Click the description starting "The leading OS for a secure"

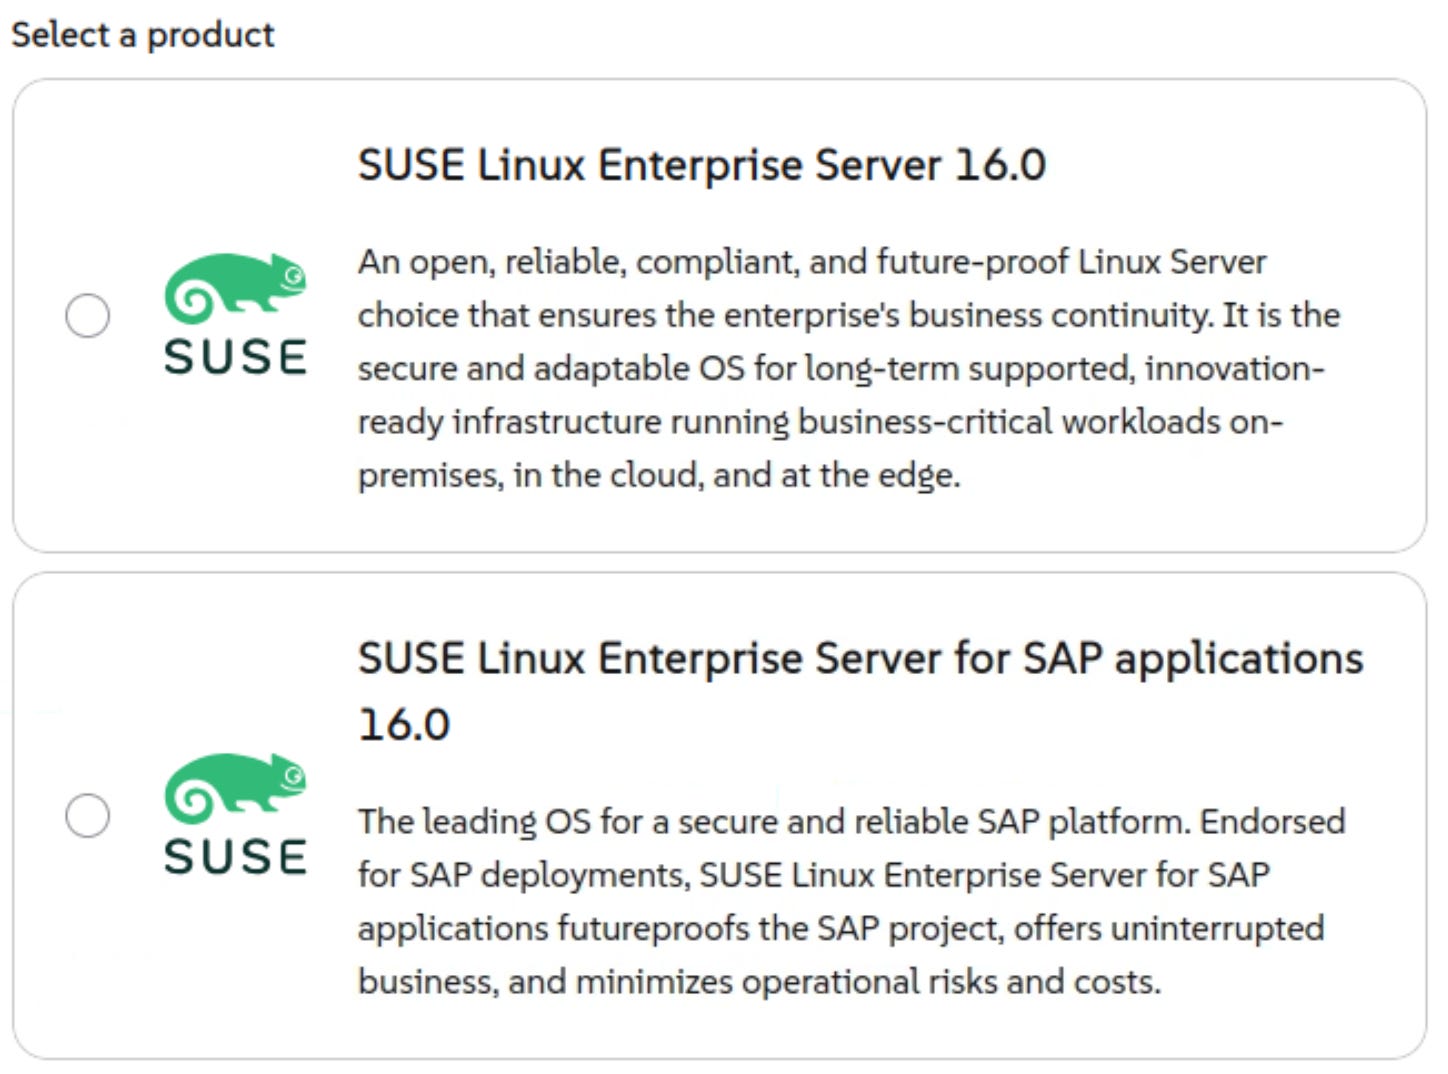pyautogui.click(x=852, y=901)
